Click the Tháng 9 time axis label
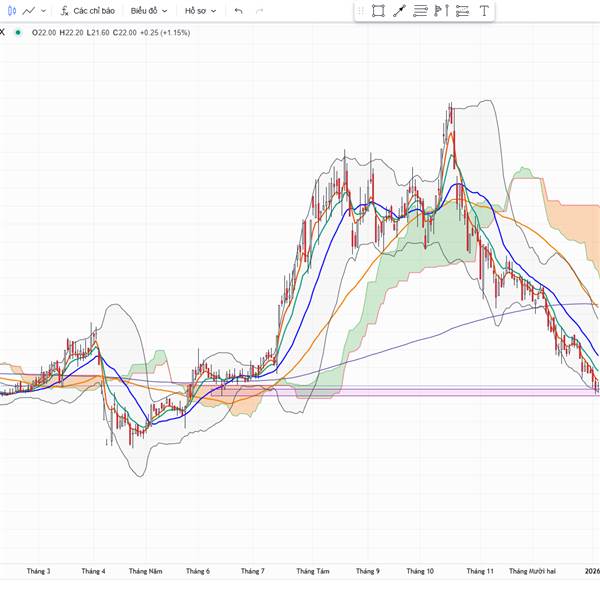Viewport: 600px width, 600px height. pyautogui.click(x=368, y=571)
